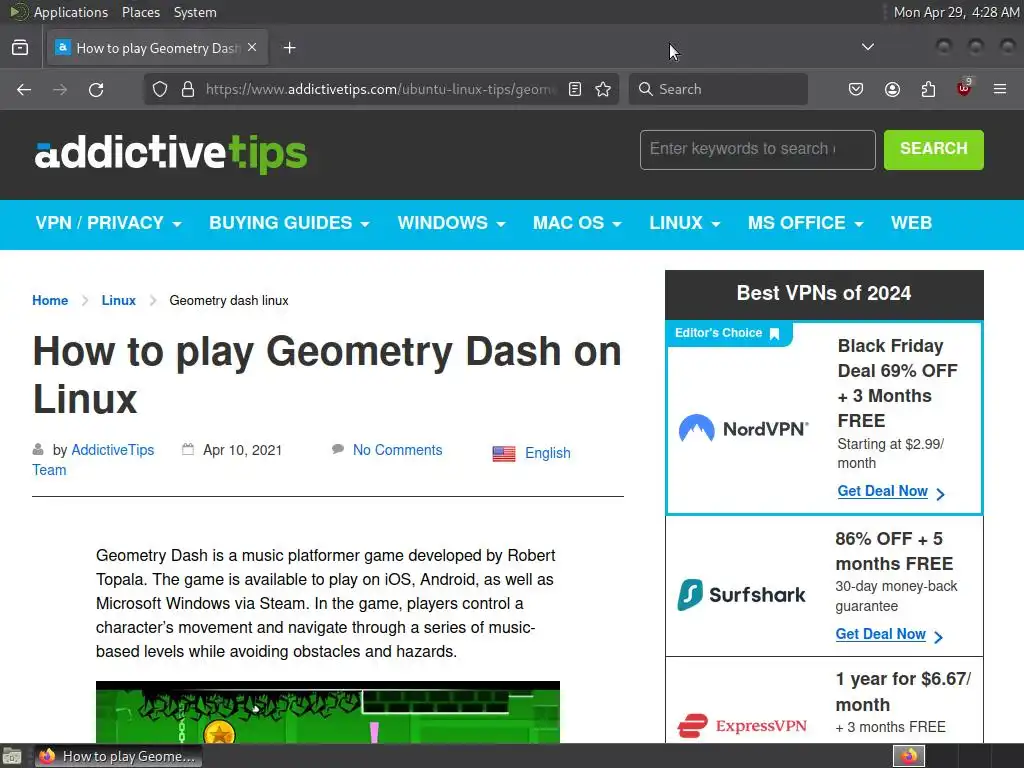The height and width of the screenshot is (768, 1024).
Task: Open a new tab with plus button
Action: click(289, 48)
